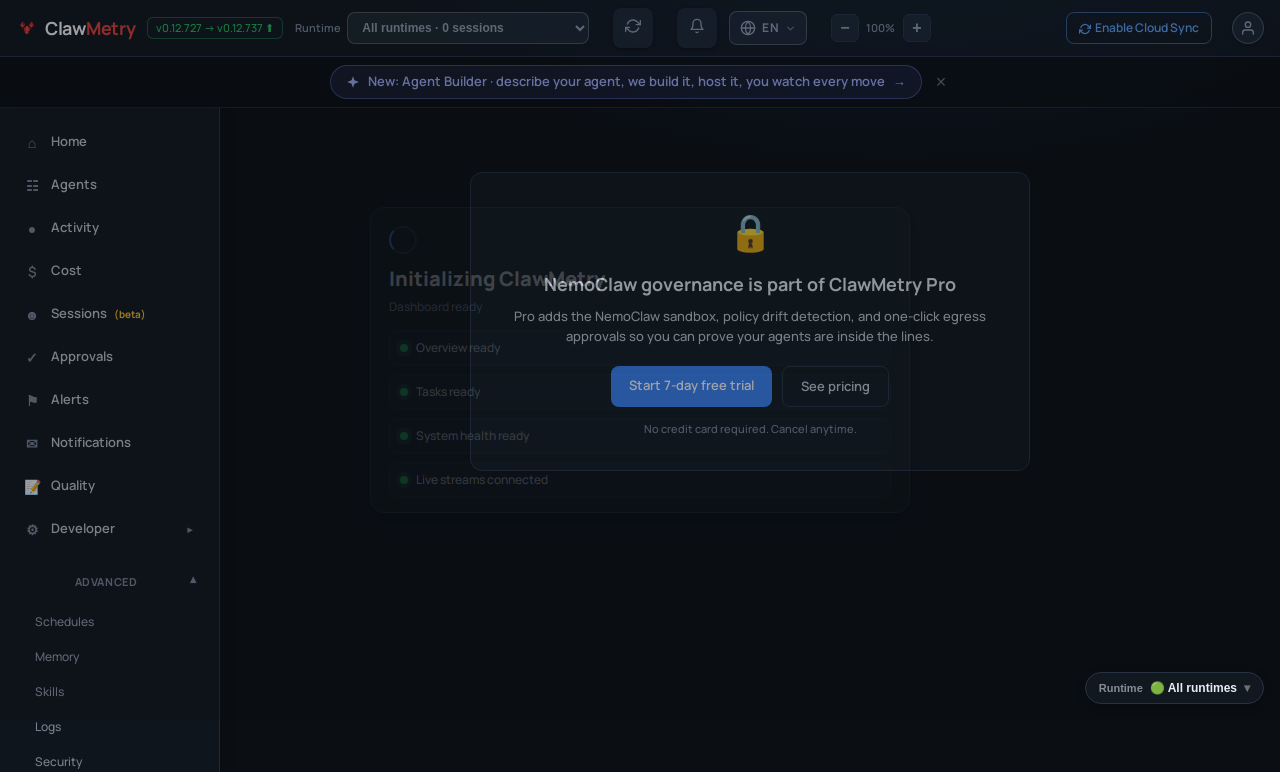Open Logs under Advanced
1280x772 pixels.
coord(48,727)
